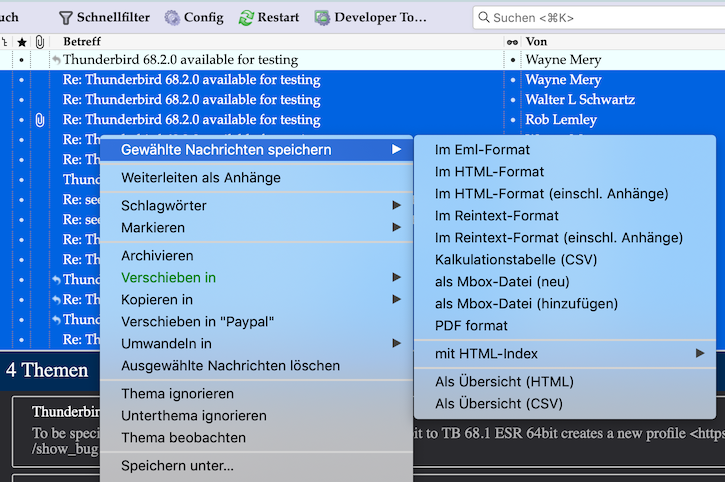
Task: Click the paperclip on Rob Lemley's message
Action: [40, 120]
